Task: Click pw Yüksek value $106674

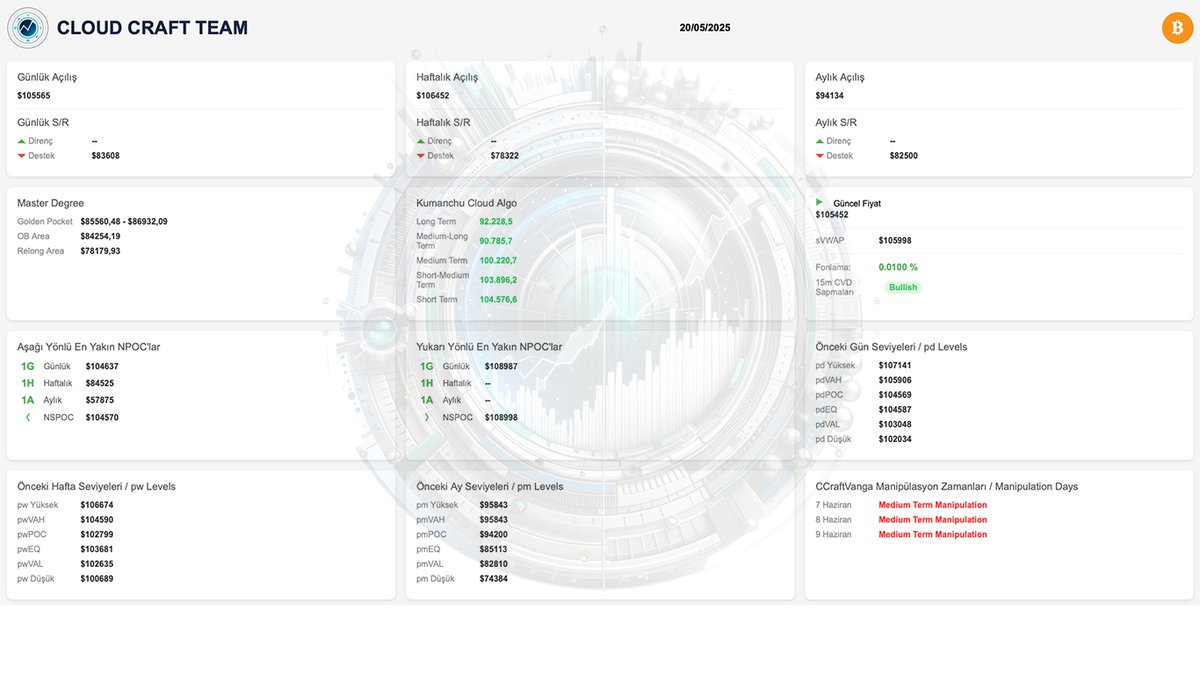Action: (97, 505)
